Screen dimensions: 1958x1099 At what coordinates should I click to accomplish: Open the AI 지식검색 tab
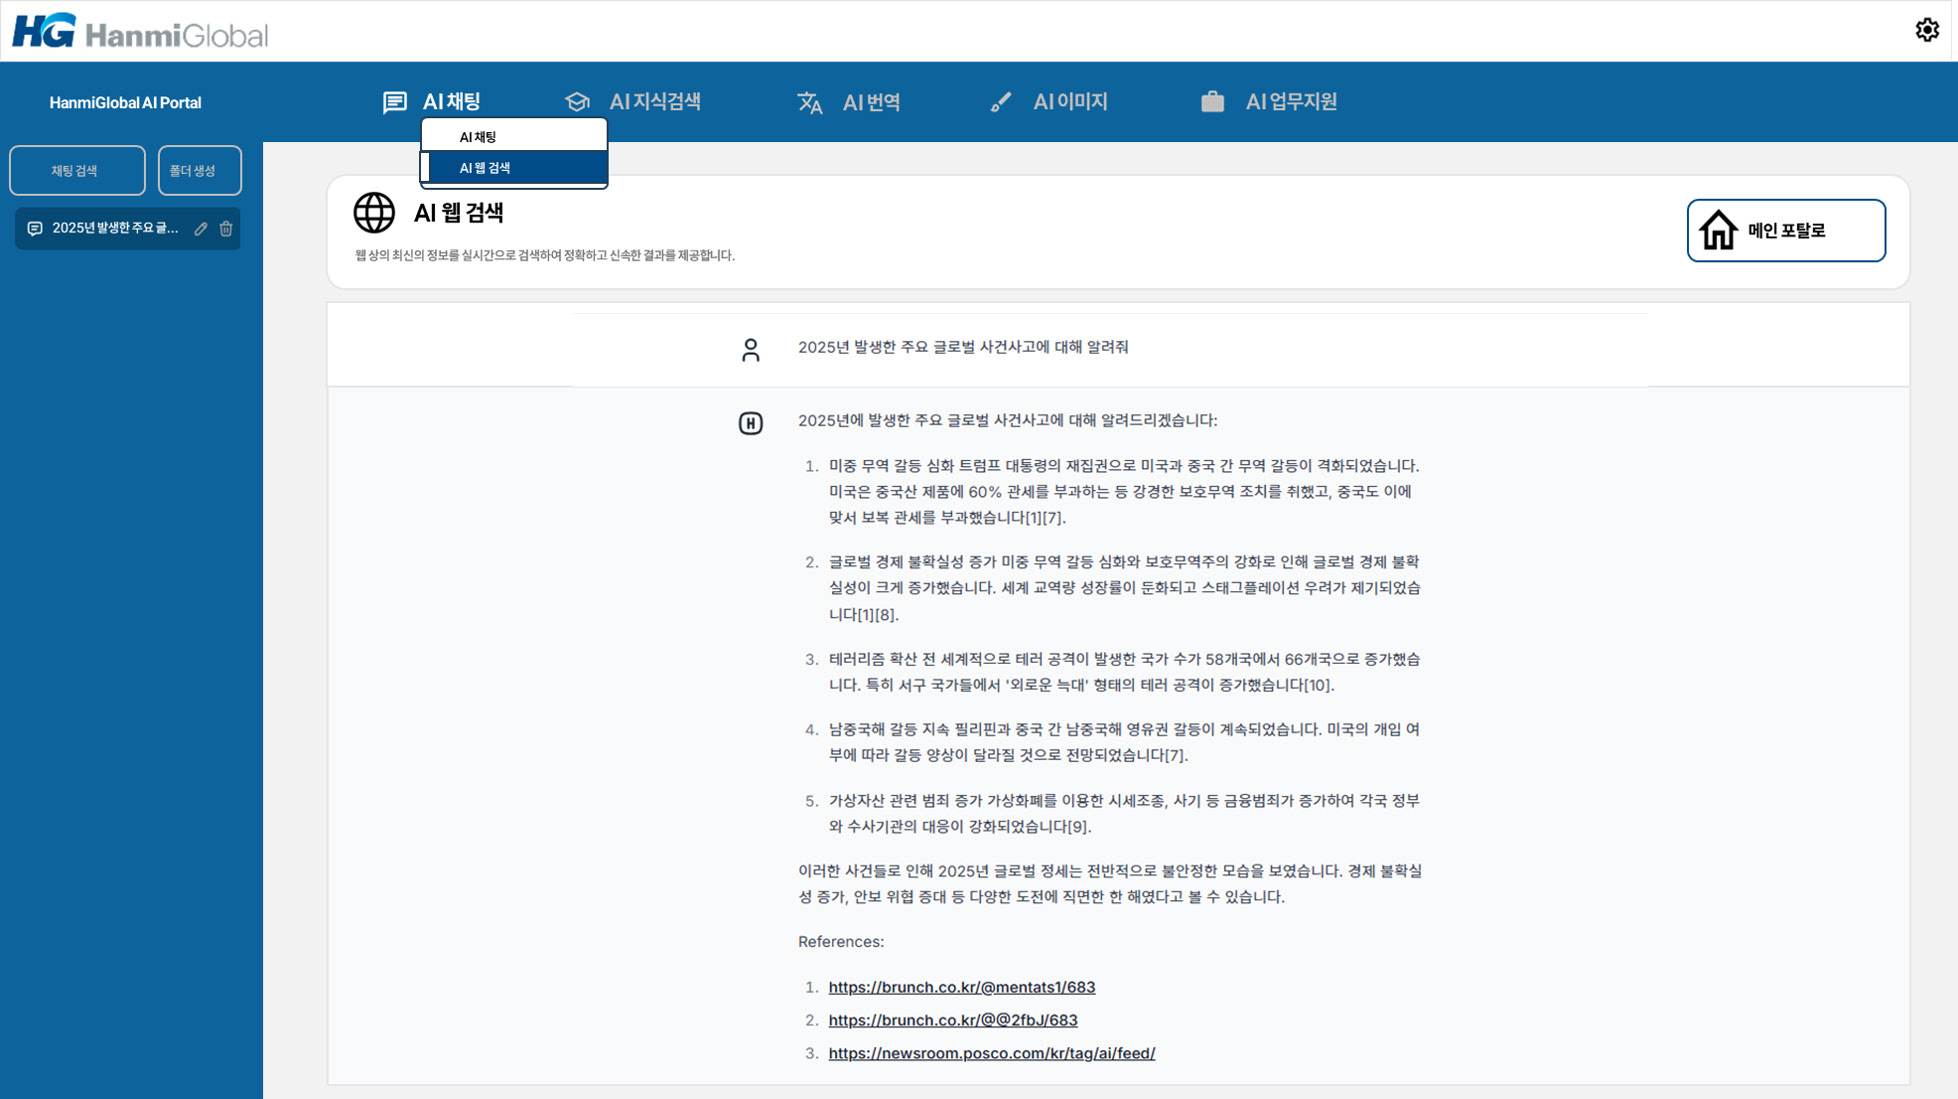click(654, 102)
